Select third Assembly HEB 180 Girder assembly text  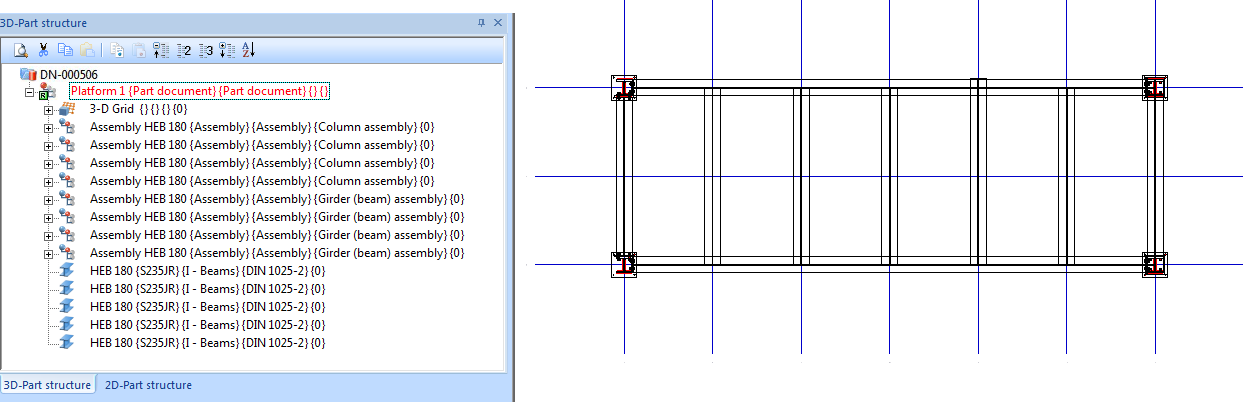[x=277, y=235]
